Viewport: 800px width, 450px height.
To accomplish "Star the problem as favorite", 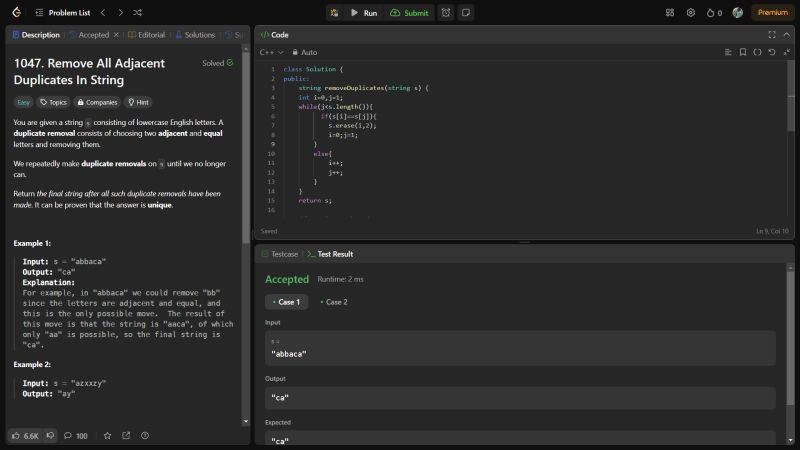I will click(107, 436).
